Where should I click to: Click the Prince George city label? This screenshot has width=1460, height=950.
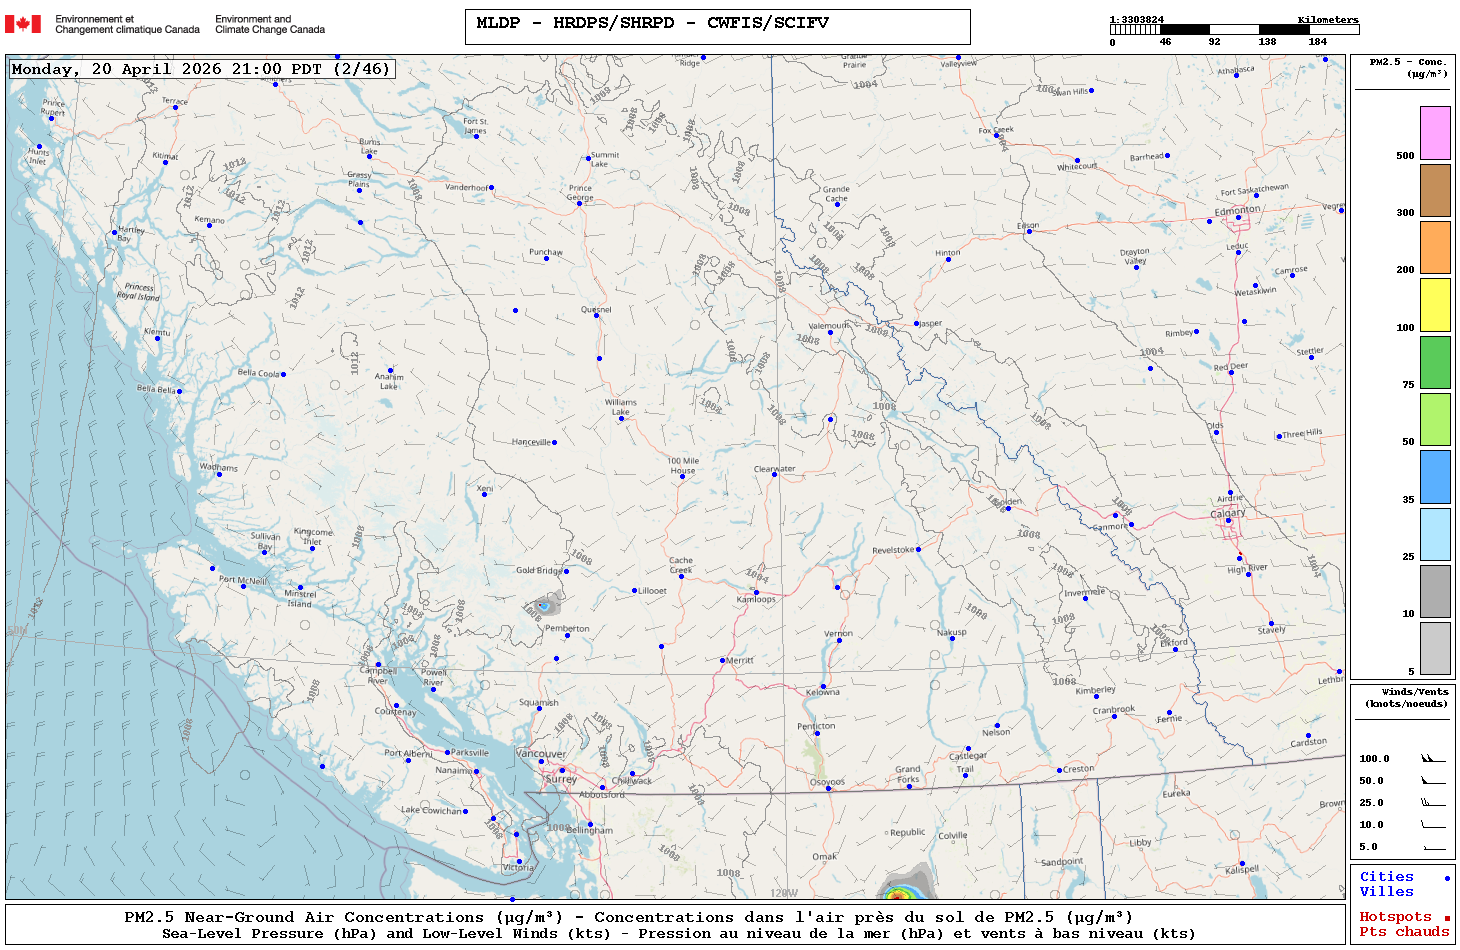click(x=580, y=192)
